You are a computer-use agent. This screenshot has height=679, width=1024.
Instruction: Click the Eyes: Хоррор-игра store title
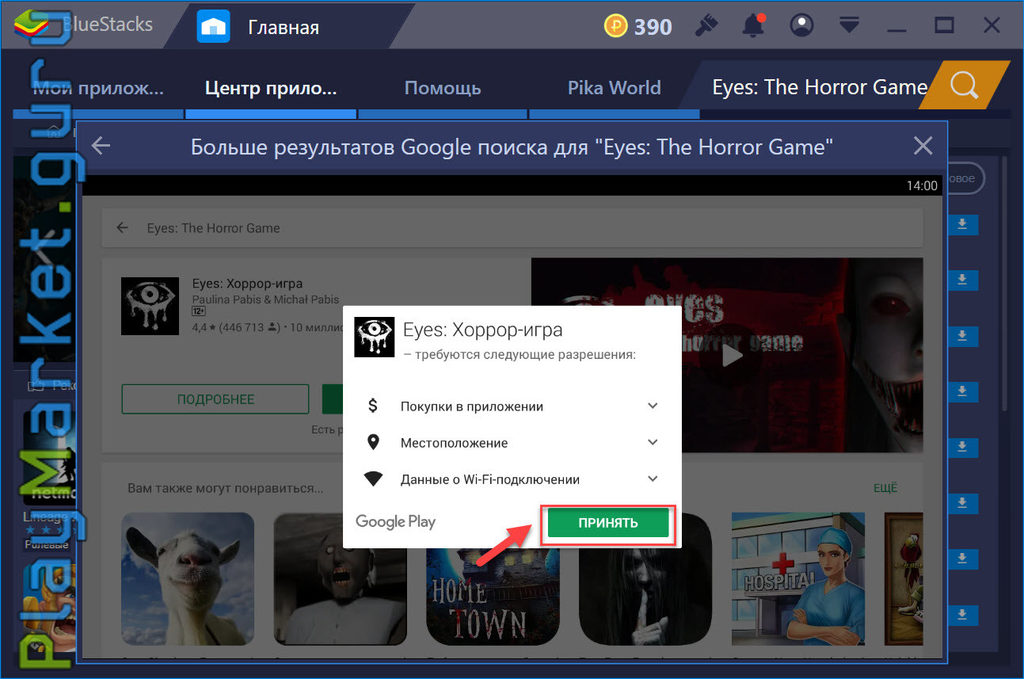coord(248,283)
